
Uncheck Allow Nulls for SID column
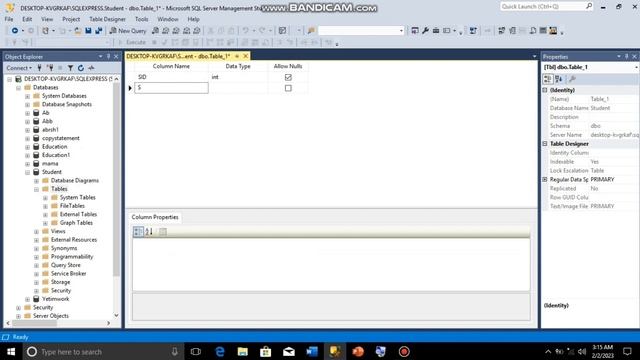(288, 77)
